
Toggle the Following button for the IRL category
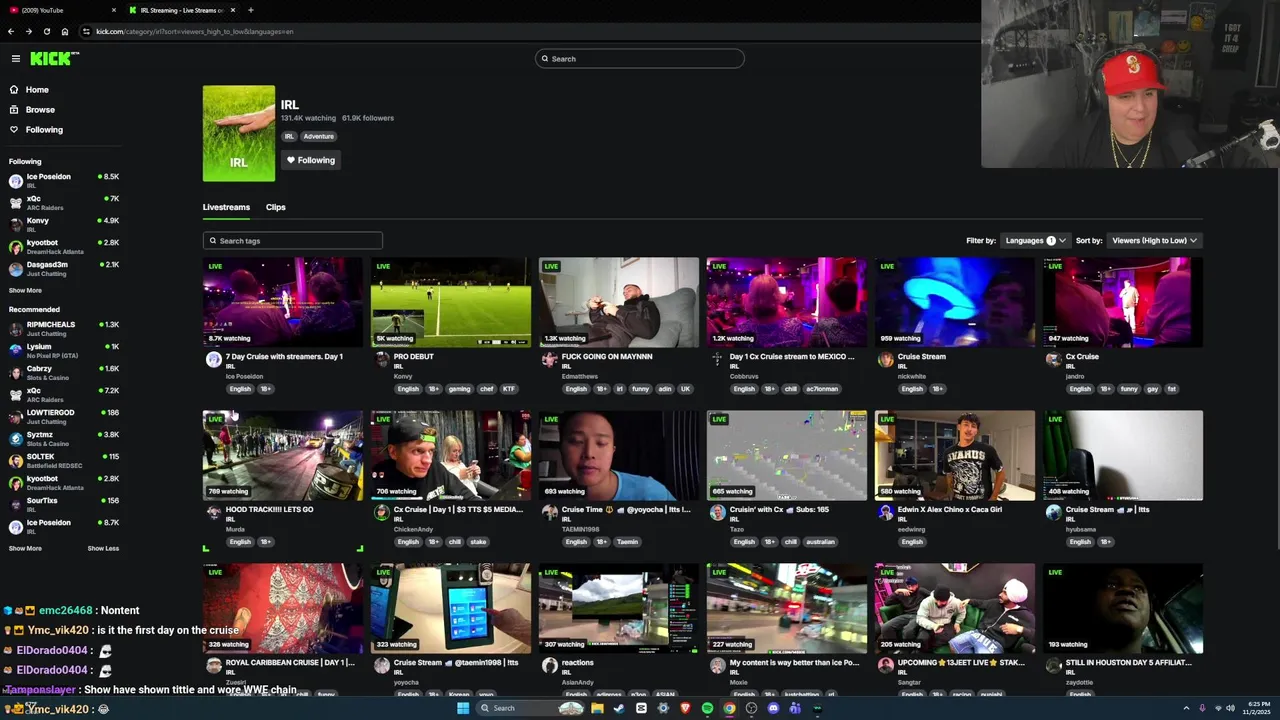pyautogui.click(x=310, y=160)
